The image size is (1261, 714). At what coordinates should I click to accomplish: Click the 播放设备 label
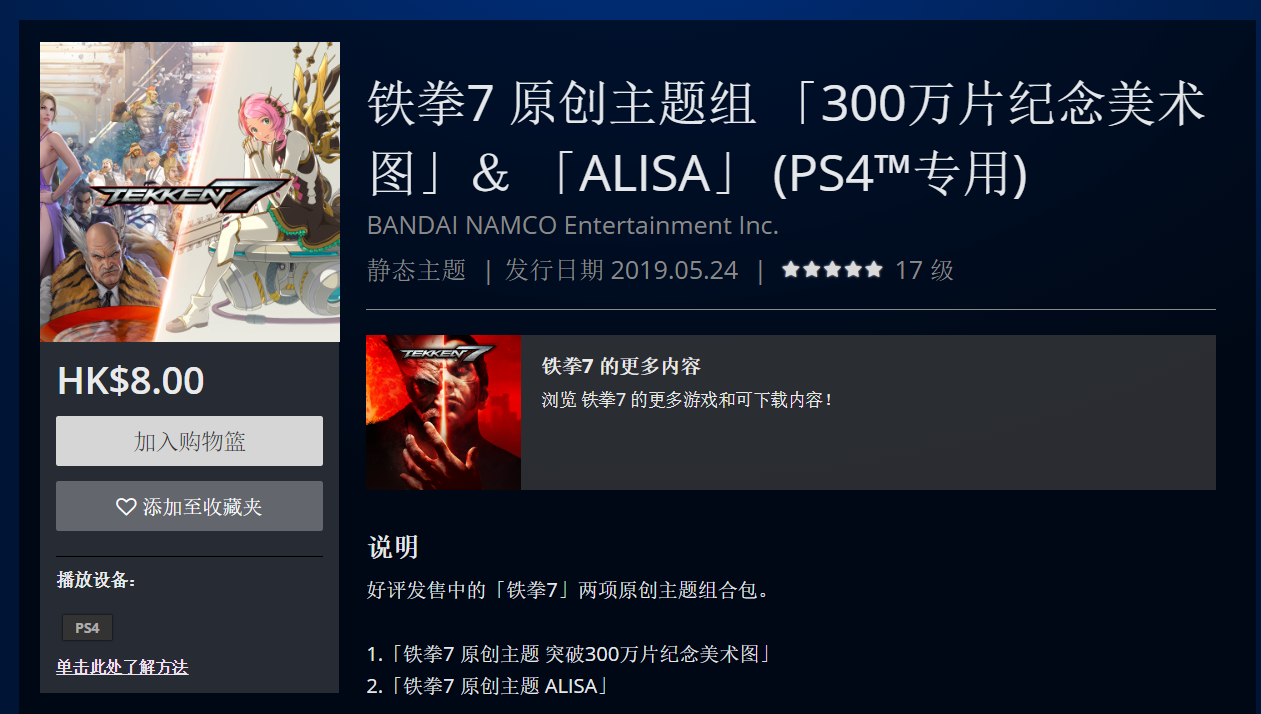96,580
